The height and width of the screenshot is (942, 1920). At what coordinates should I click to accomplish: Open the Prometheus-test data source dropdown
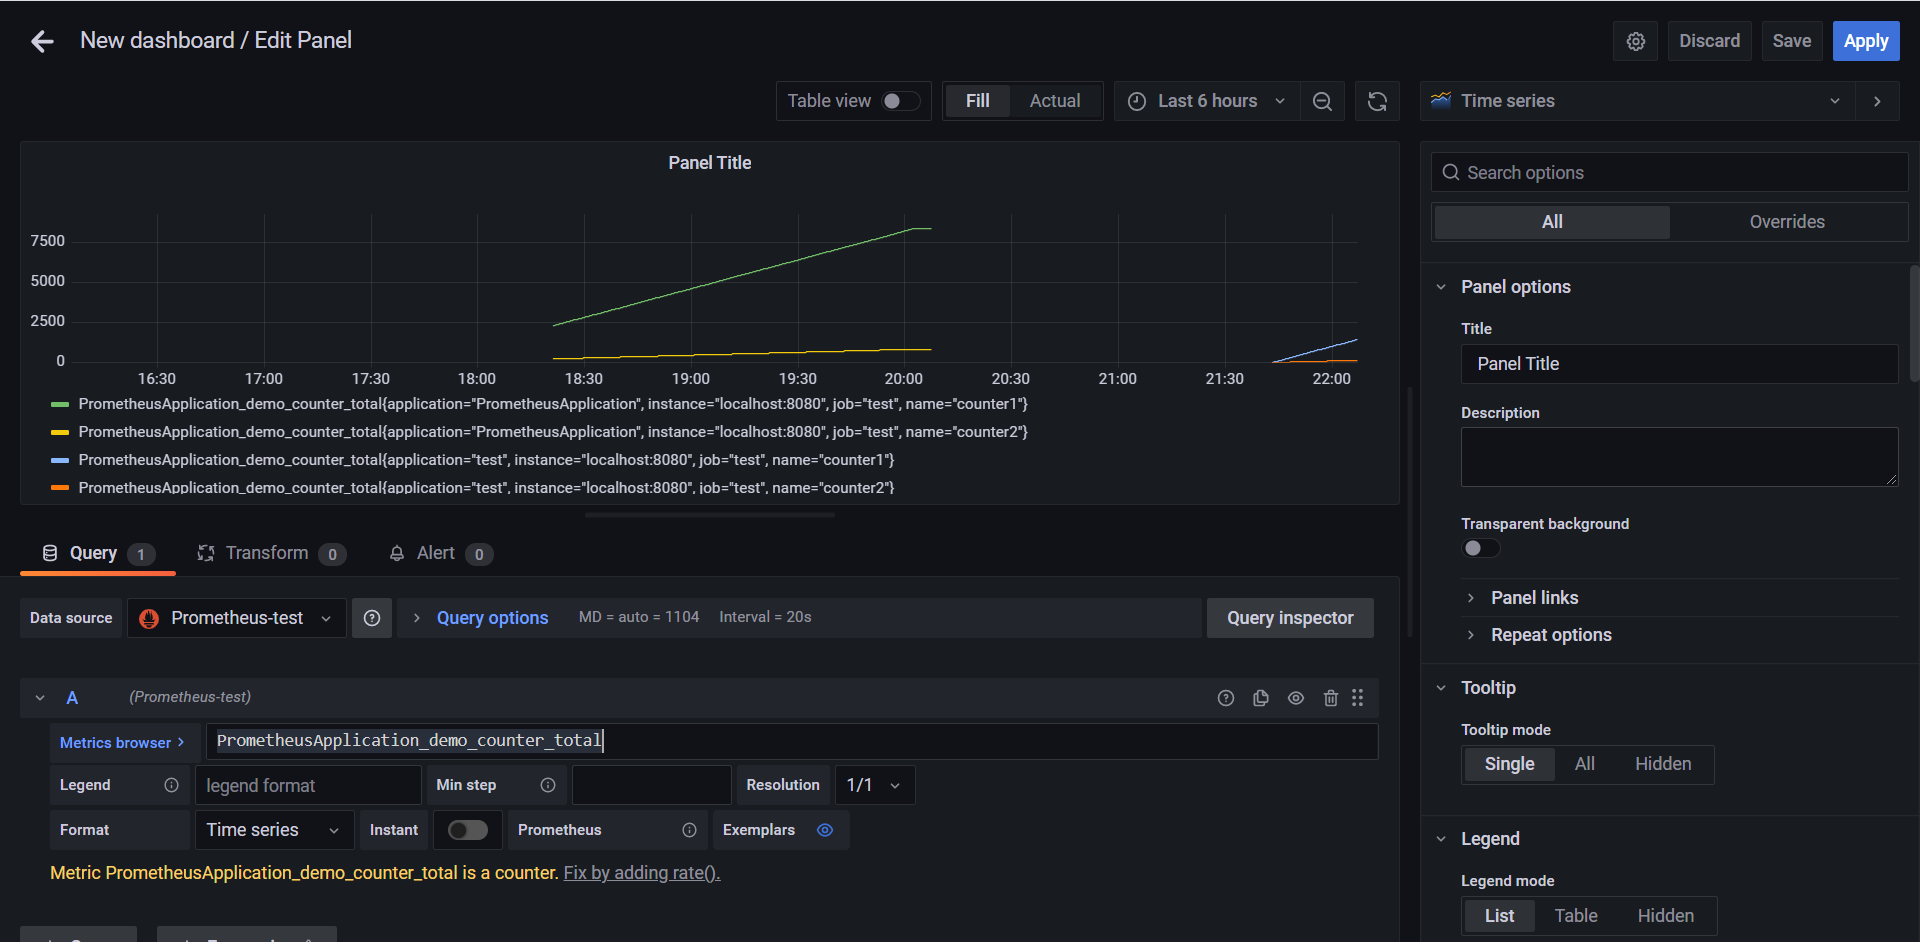point(237,618)
